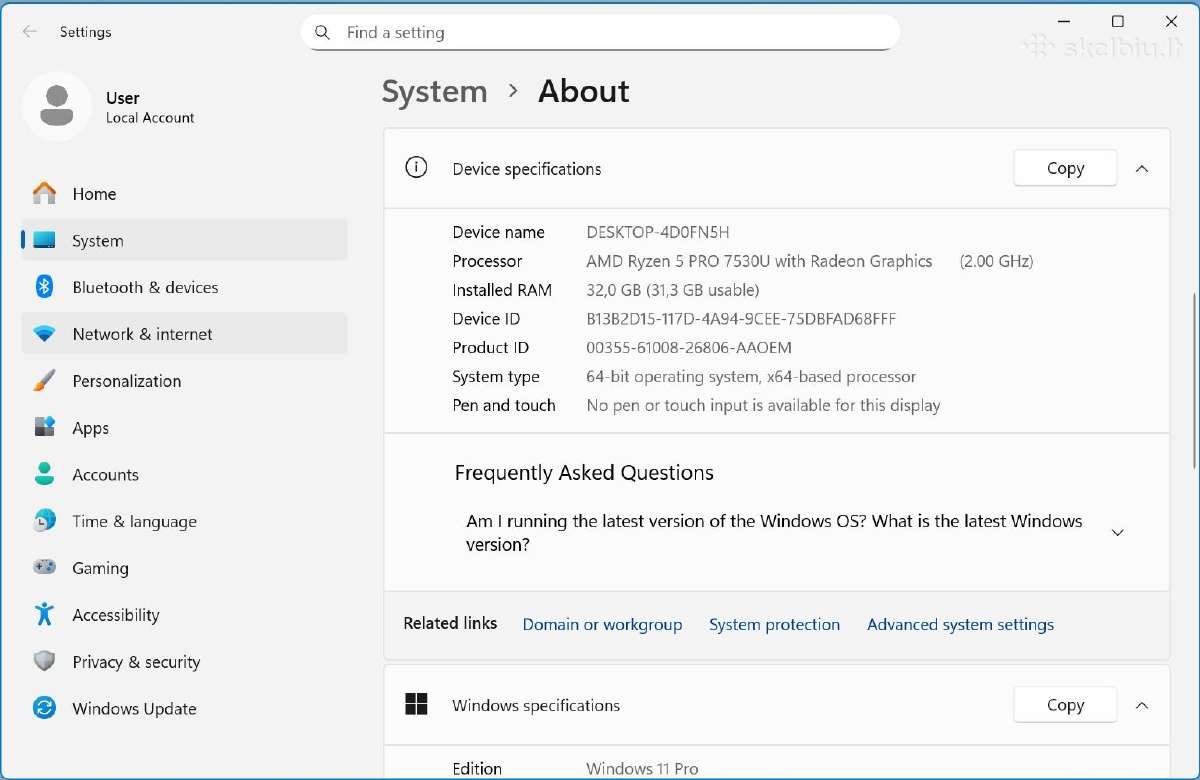Click the Windows 11 Pro edition value
The height and width of the screenshot is (780, 1200).
642,768
